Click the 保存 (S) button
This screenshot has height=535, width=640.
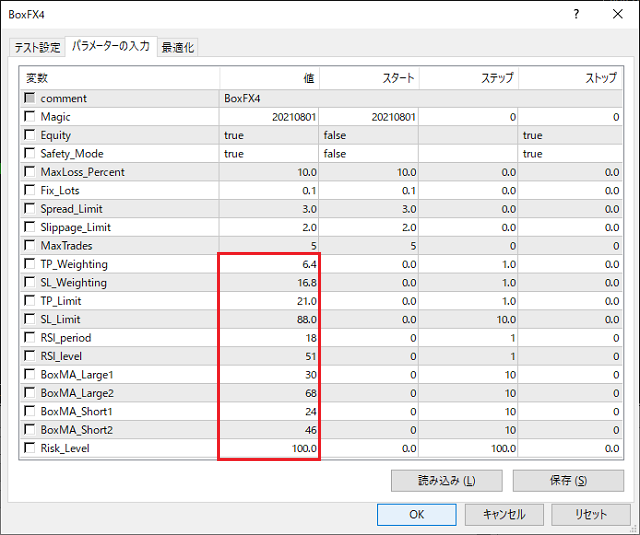tap(568, 480)
